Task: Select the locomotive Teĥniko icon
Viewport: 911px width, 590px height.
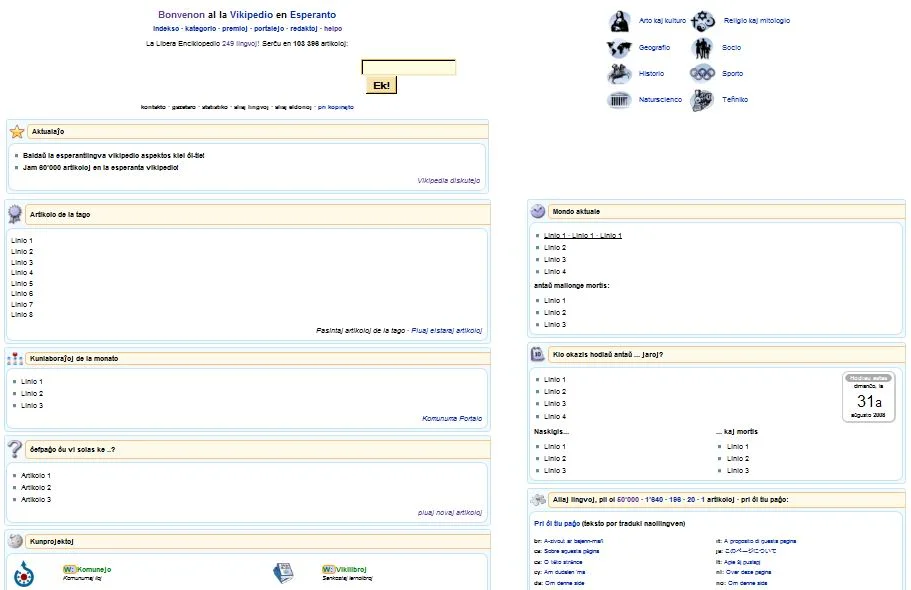Action: [703, 100]
